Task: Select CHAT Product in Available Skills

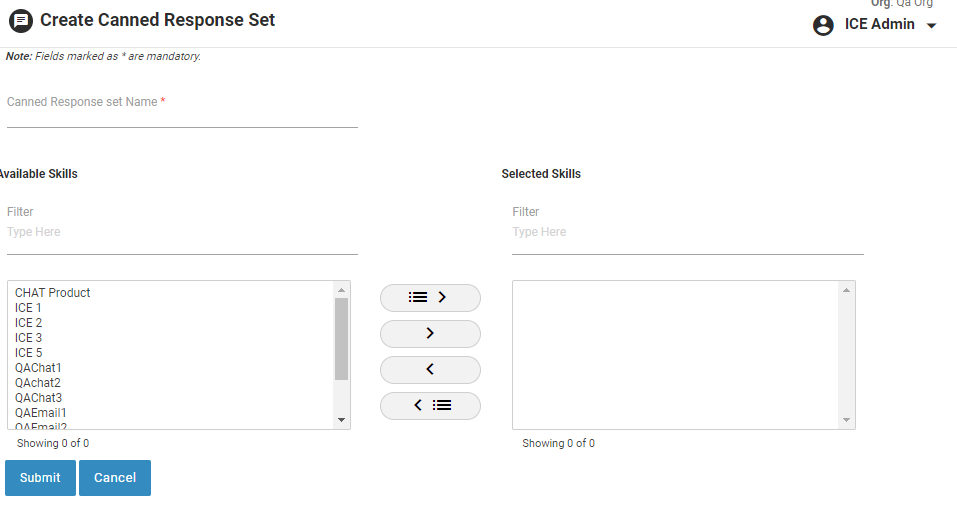Action: click(x=53, y=293)
